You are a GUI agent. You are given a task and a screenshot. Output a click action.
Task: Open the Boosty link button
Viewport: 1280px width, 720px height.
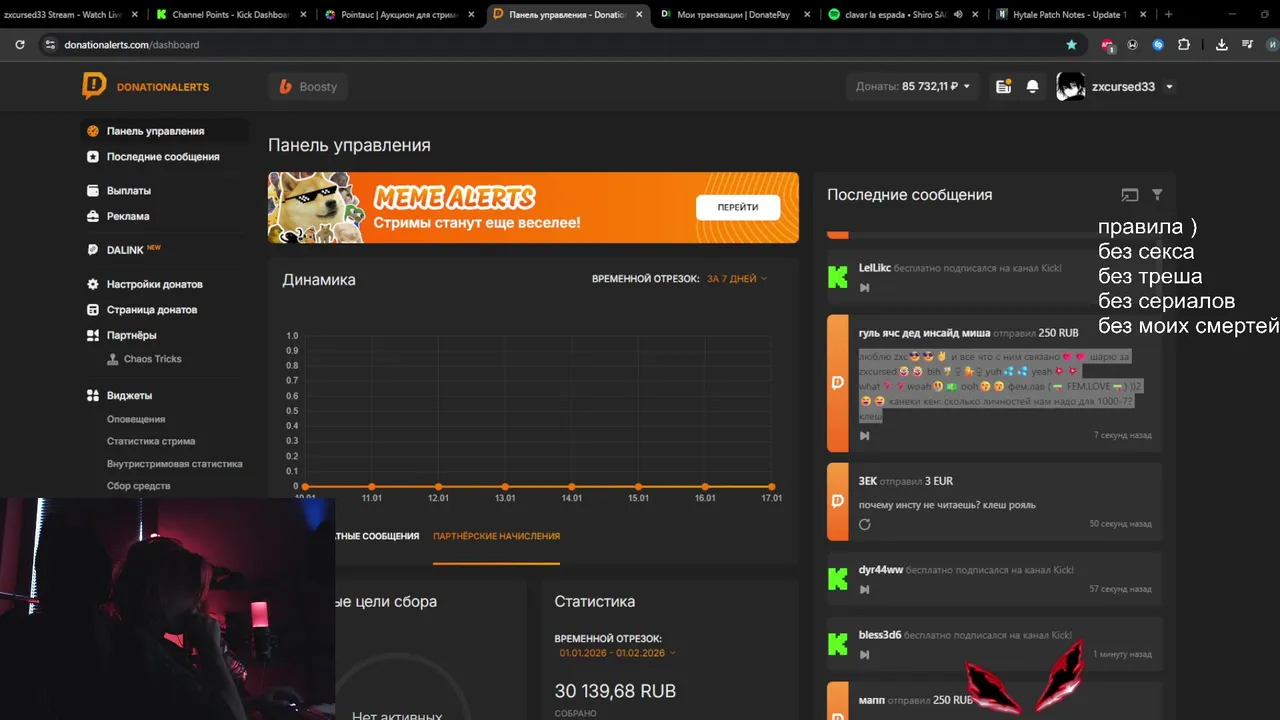click(x=308, y=87)
